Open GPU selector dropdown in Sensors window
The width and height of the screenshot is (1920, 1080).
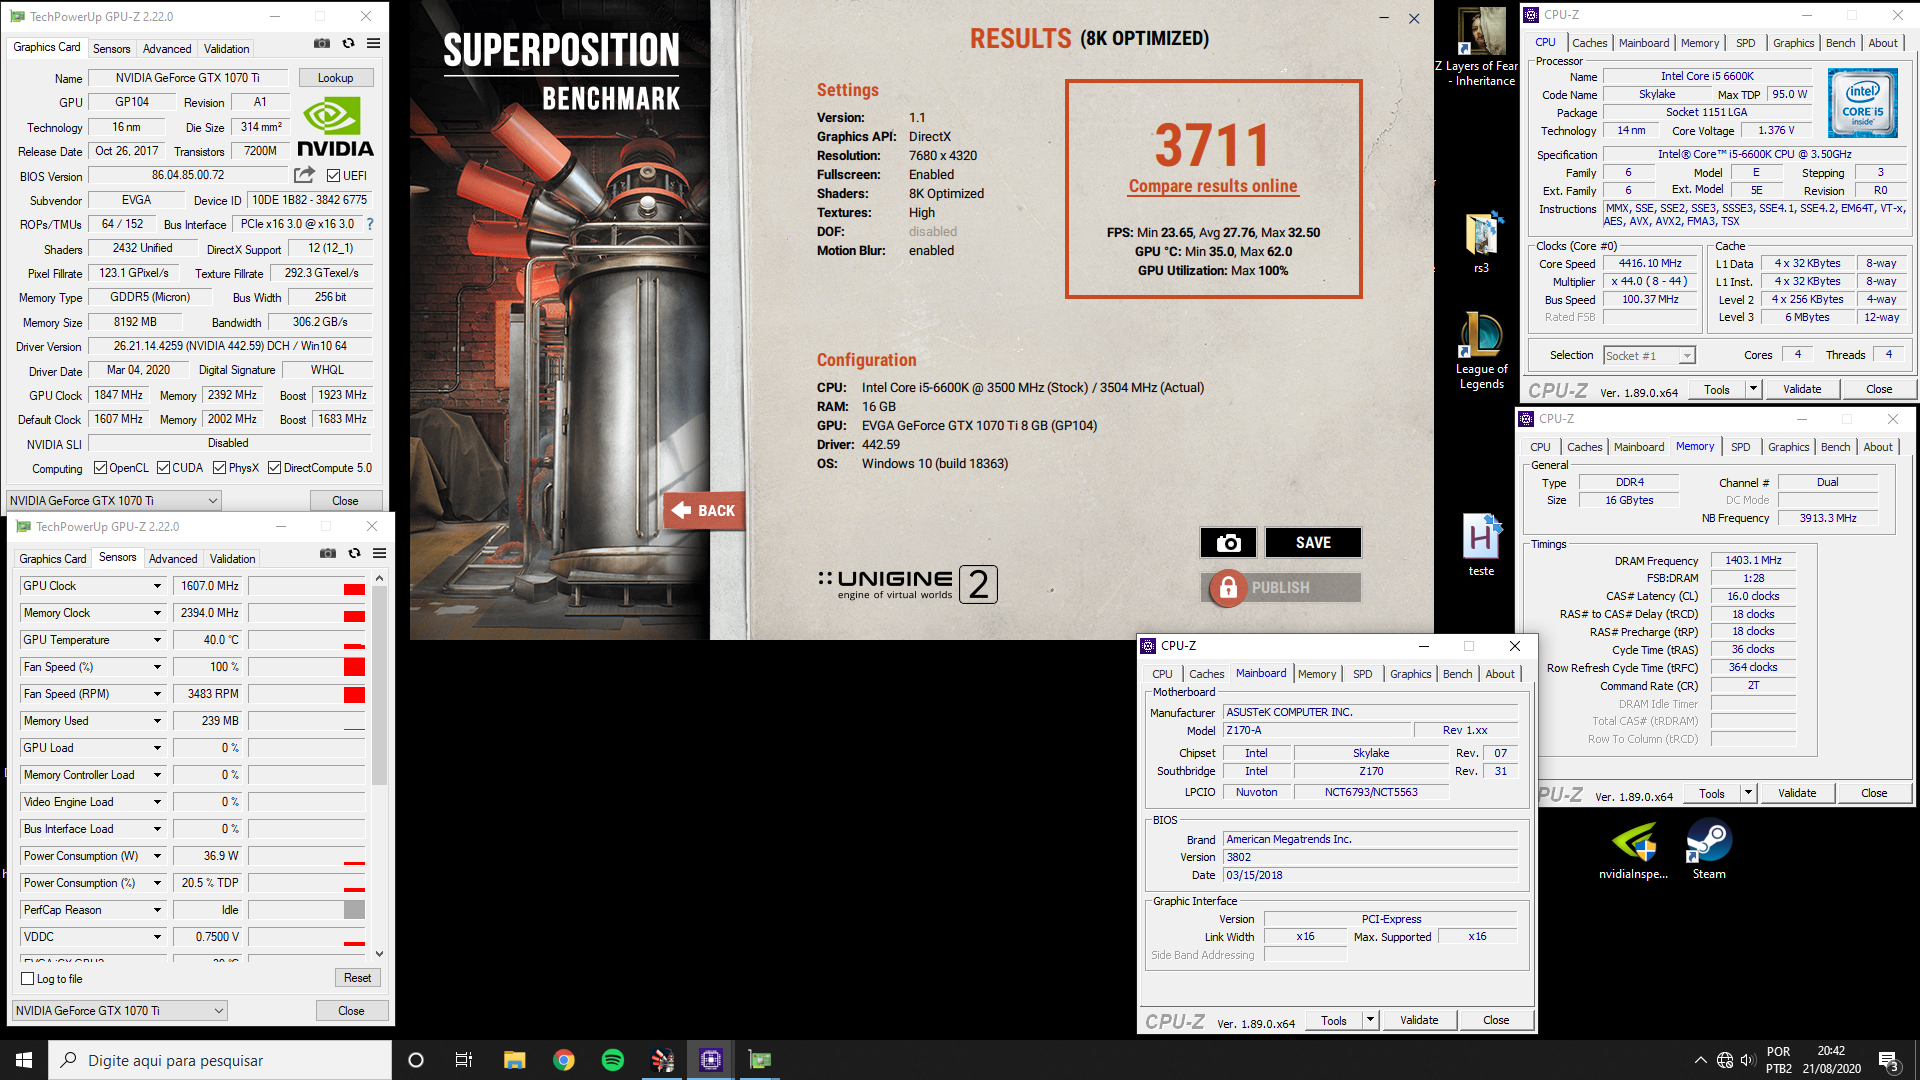tap(120, 1010)
